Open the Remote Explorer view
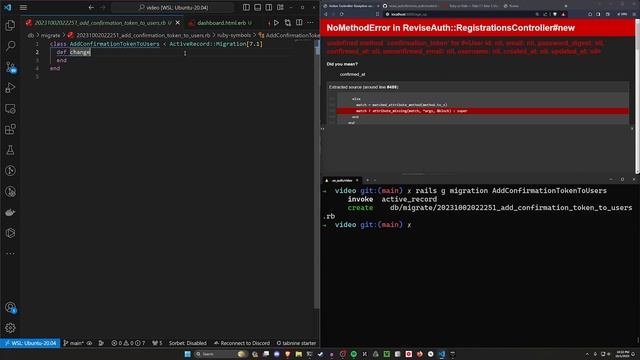The image size is (640, 360). [10, 108]
